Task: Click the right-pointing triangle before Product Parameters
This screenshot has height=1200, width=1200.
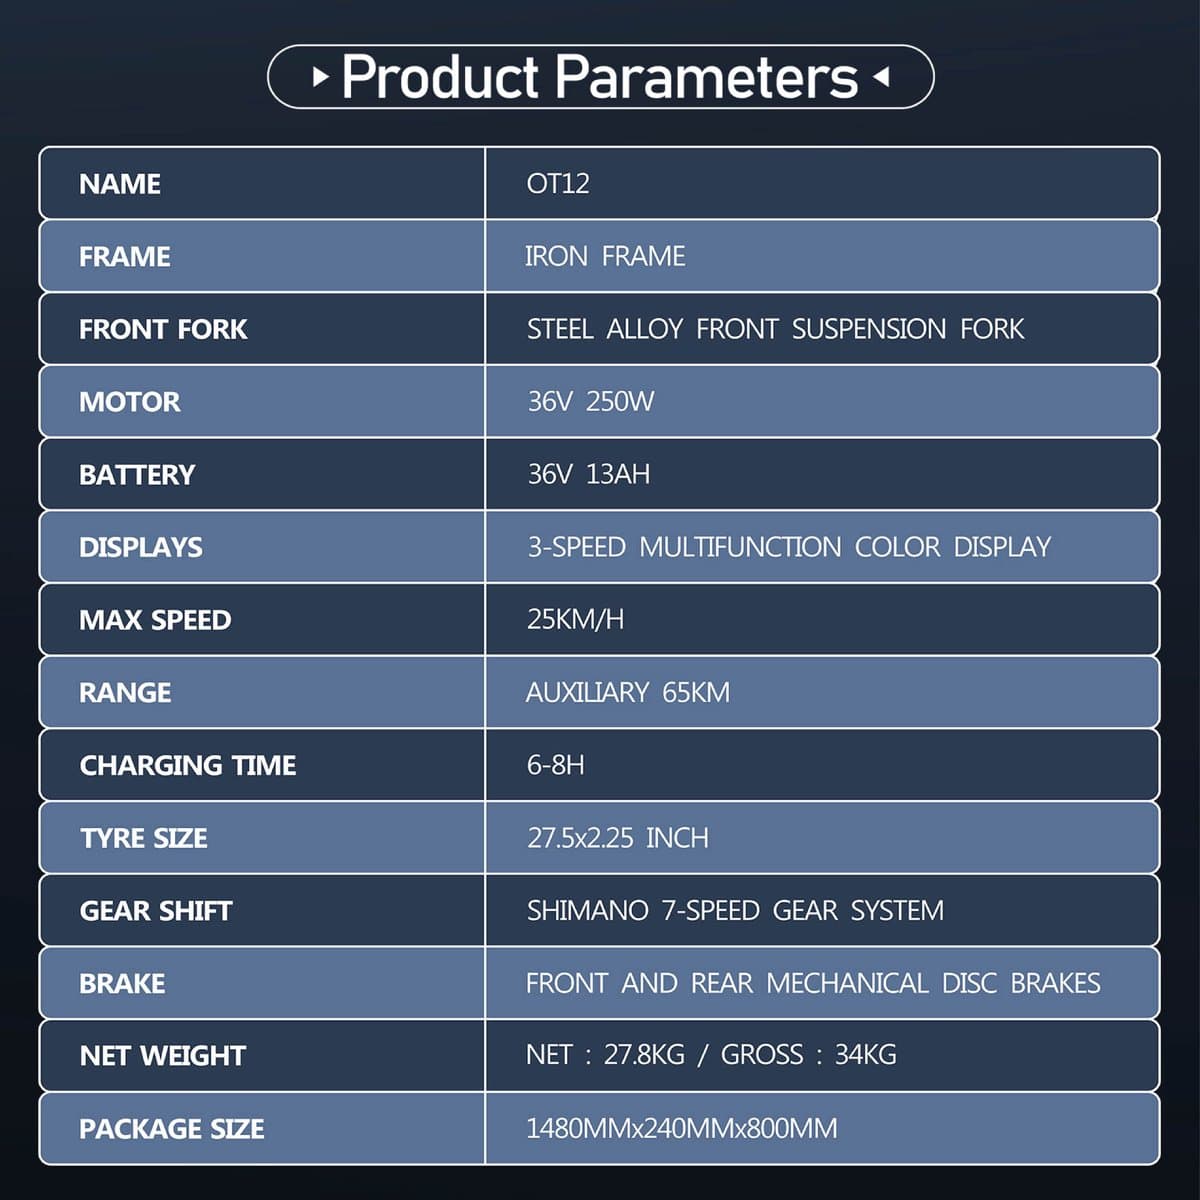Action: tap(320, 76)
